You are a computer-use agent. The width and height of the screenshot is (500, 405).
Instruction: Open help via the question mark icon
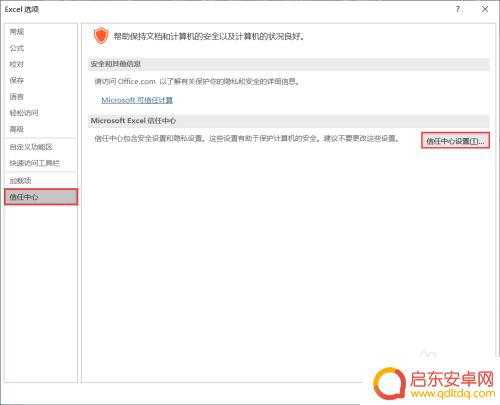(458, 9)
